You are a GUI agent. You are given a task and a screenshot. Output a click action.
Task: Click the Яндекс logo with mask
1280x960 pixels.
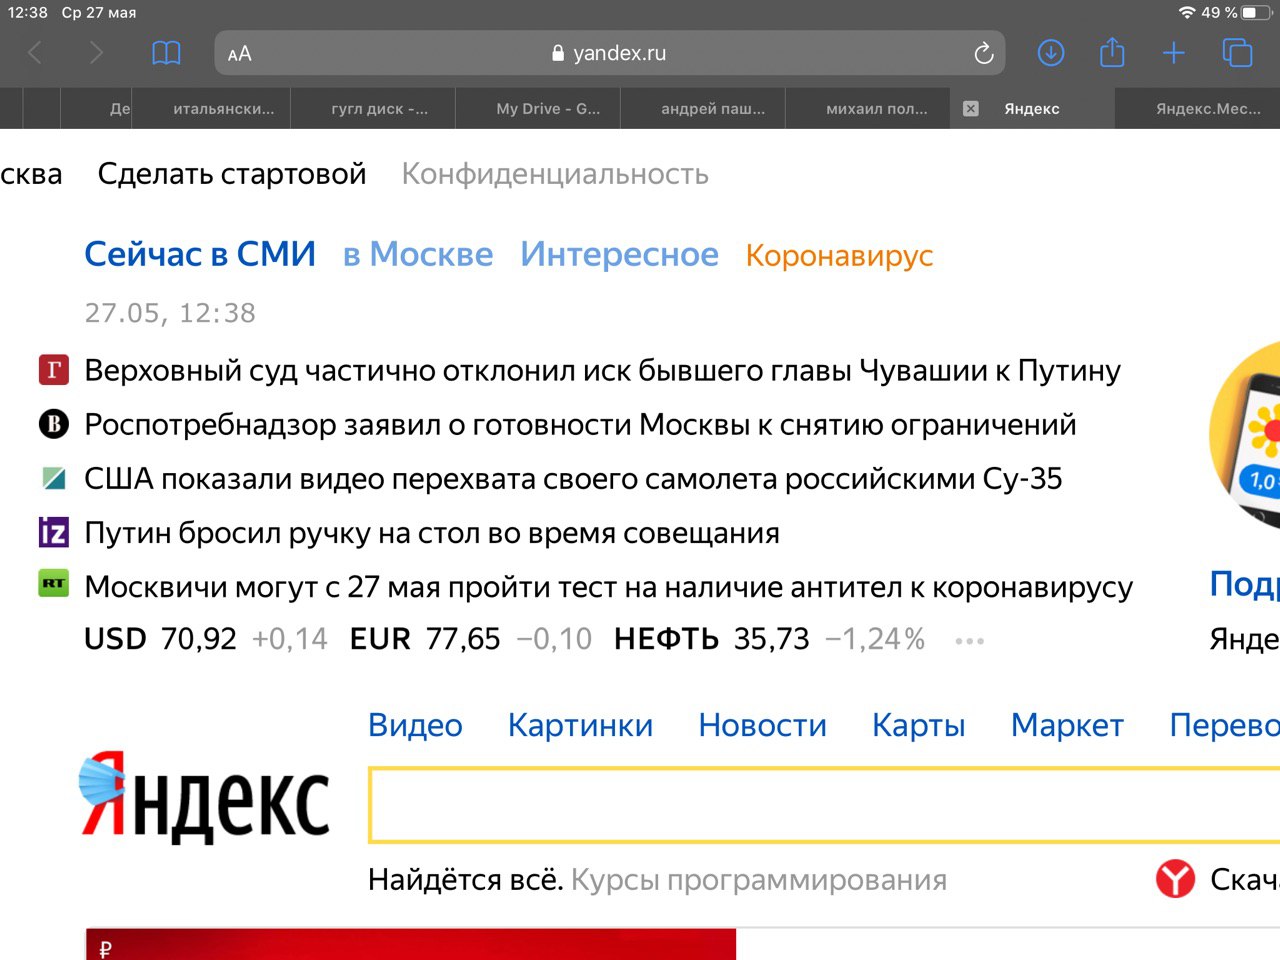tap(204, 796)
